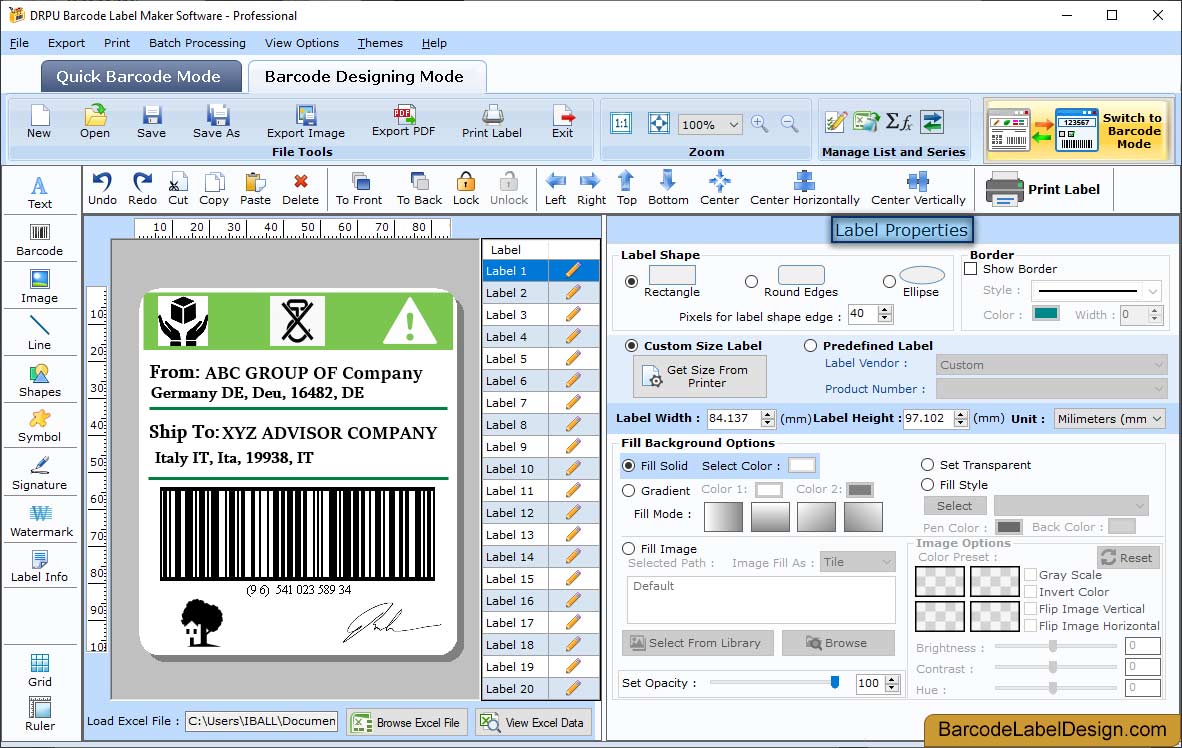
Task: Select the Fill Style radio button
Action: (x=927, y=484)
